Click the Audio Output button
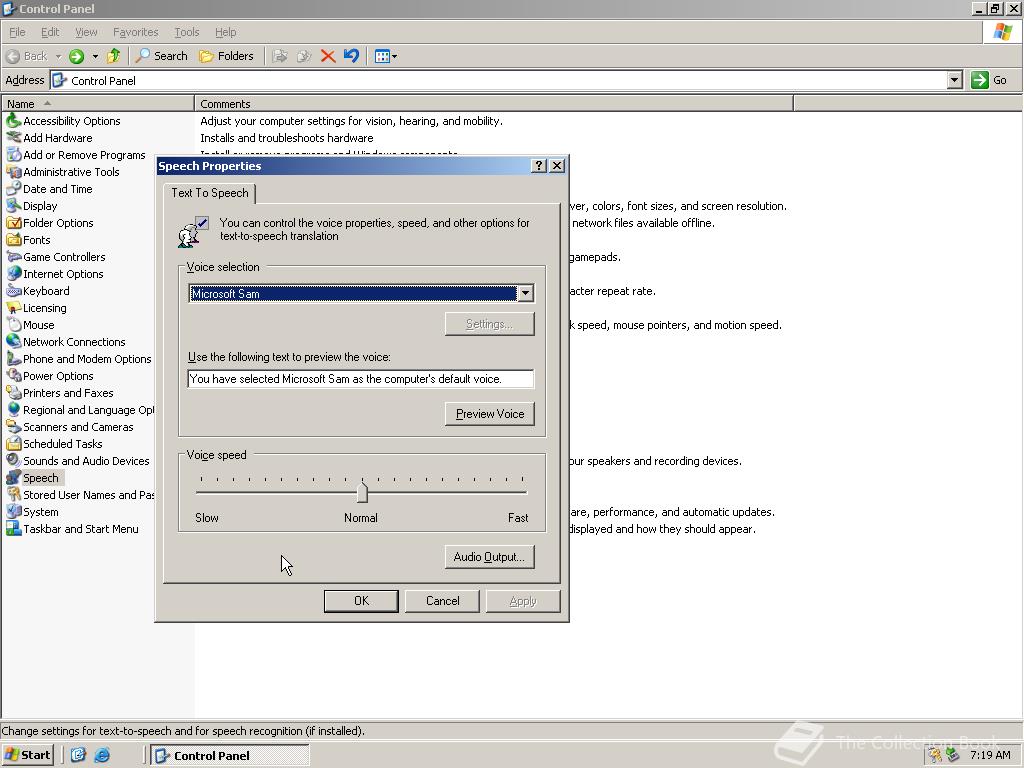 (489, 556)
